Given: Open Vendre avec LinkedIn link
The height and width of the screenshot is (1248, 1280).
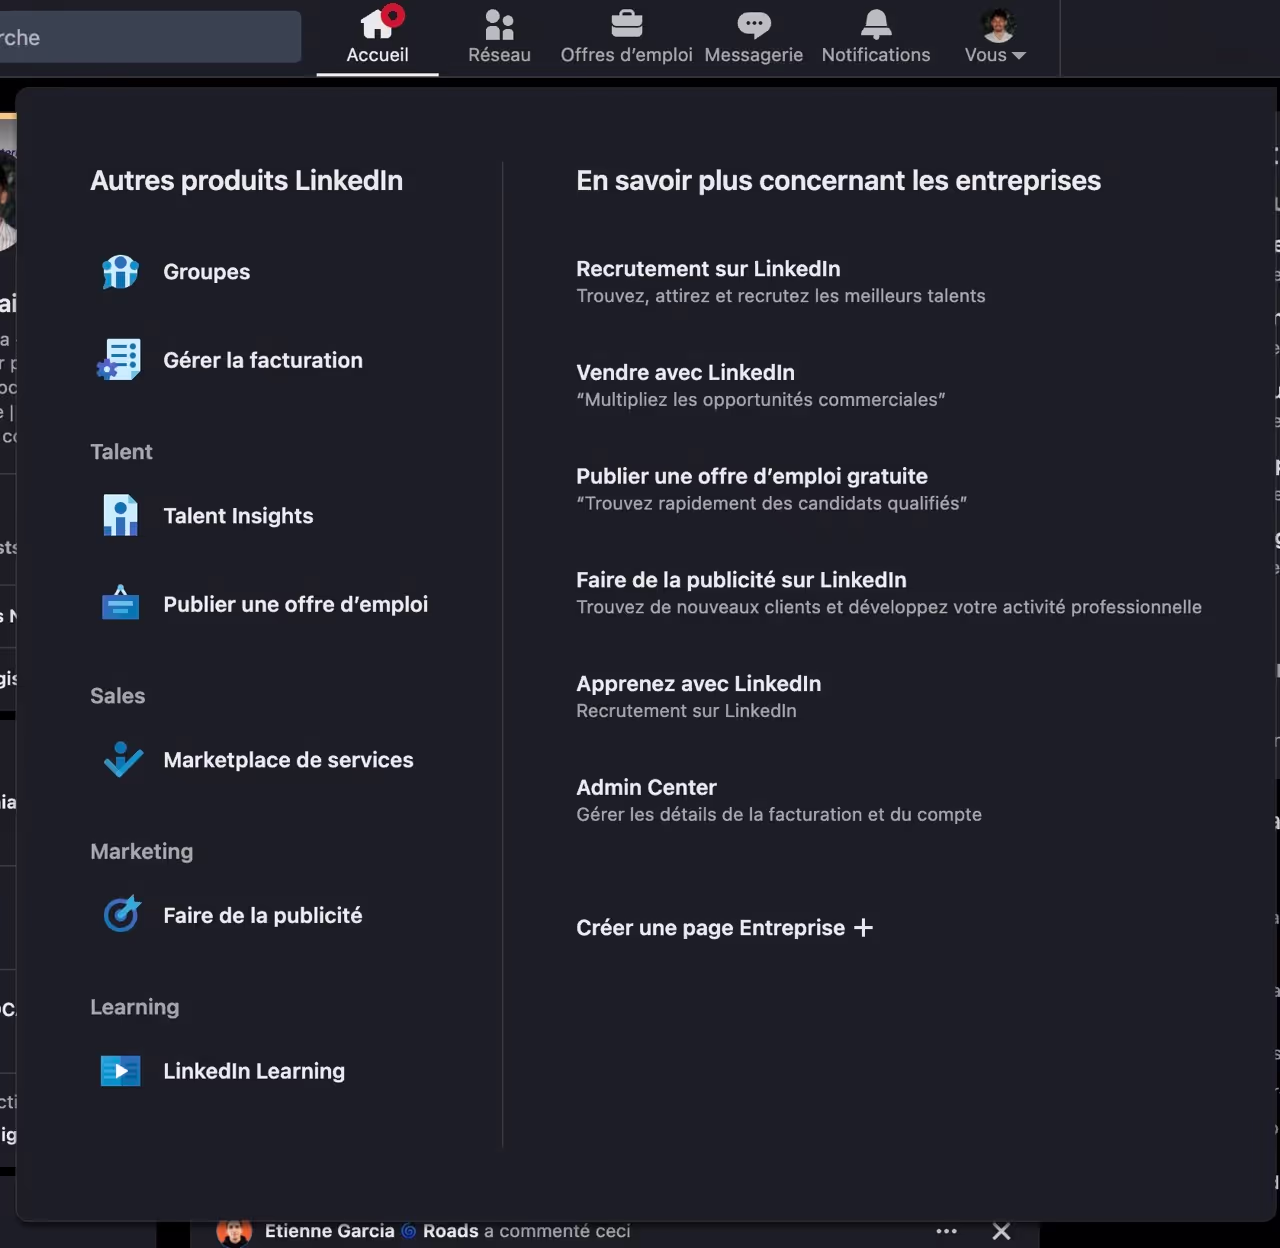Looking at the screenshot, I should (685, 373).
